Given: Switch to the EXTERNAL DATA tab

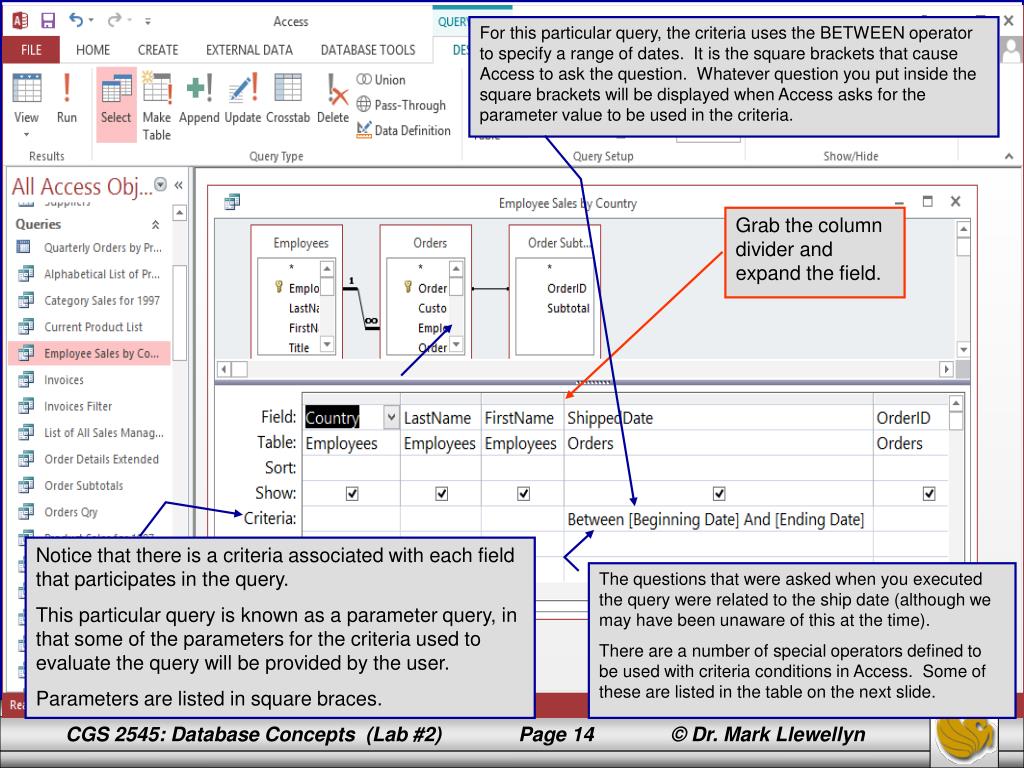Looking at the screenshot, I should (x=249, y=50).
